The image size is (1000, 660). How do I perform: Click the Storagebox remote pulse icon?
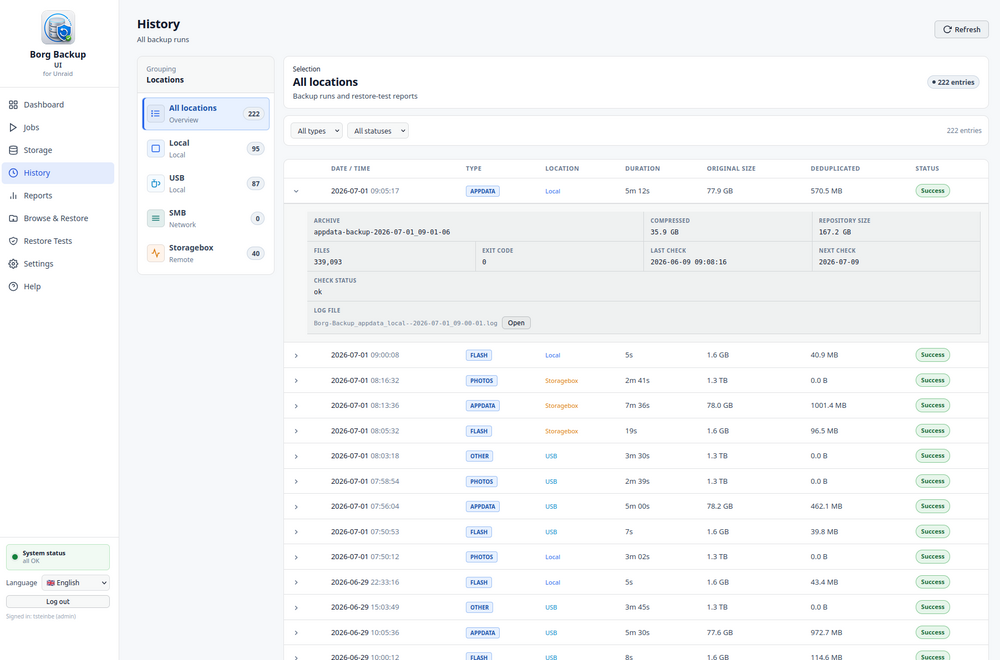[x=156, y=253]
